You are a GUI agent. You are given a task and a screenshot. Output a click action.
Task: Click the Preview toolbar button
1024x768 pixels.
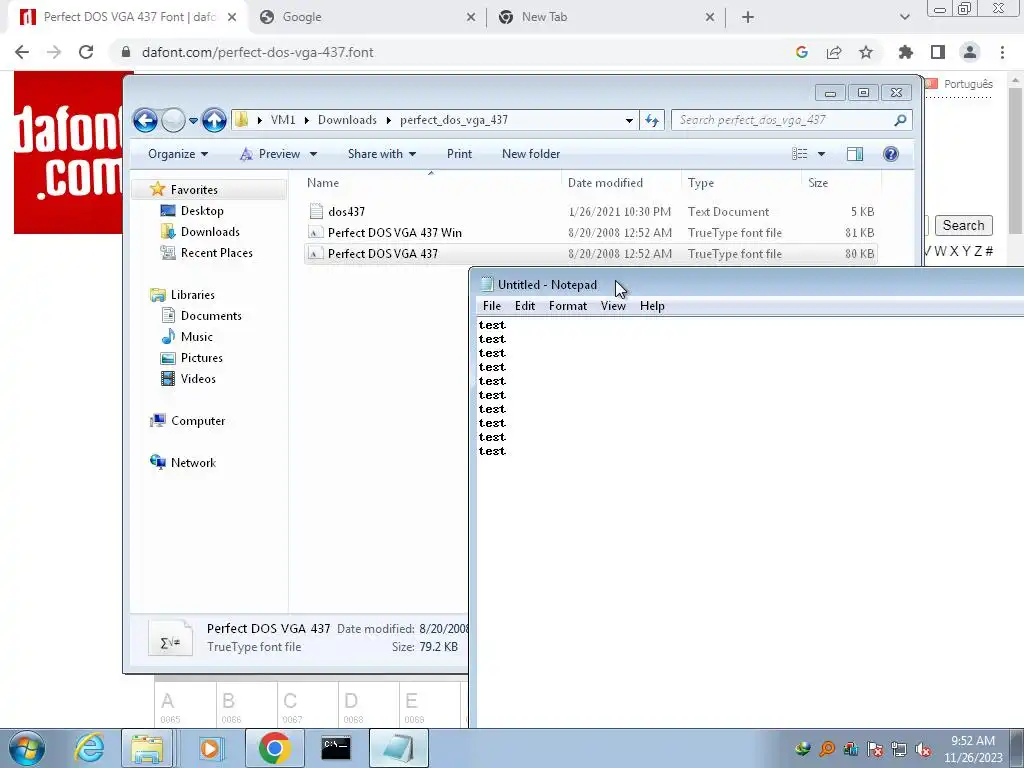pyautogui.click(x=270, y=154)
